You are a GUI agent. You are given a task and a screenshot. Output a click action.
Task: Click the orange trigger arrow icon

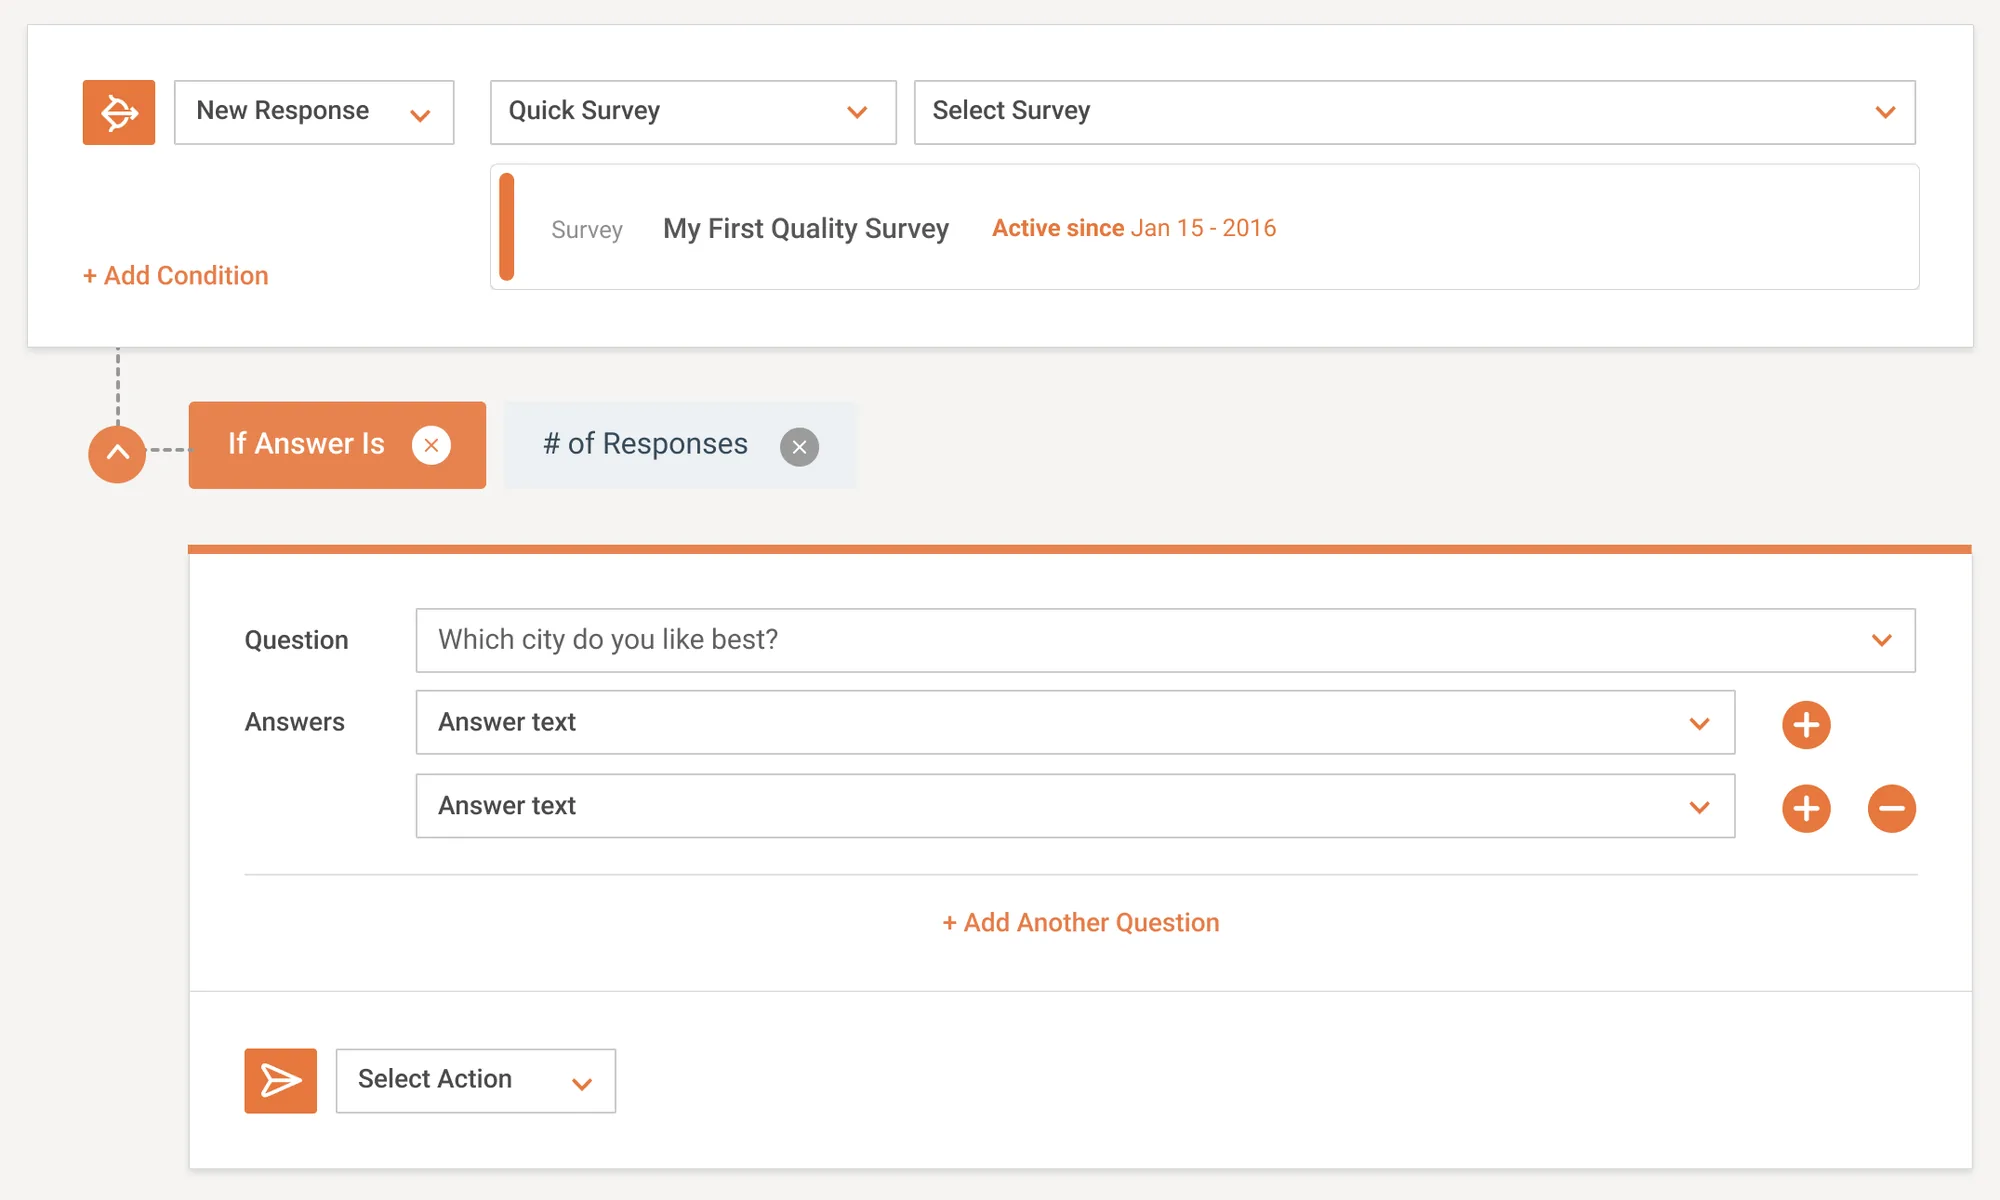tap(119, 112)
